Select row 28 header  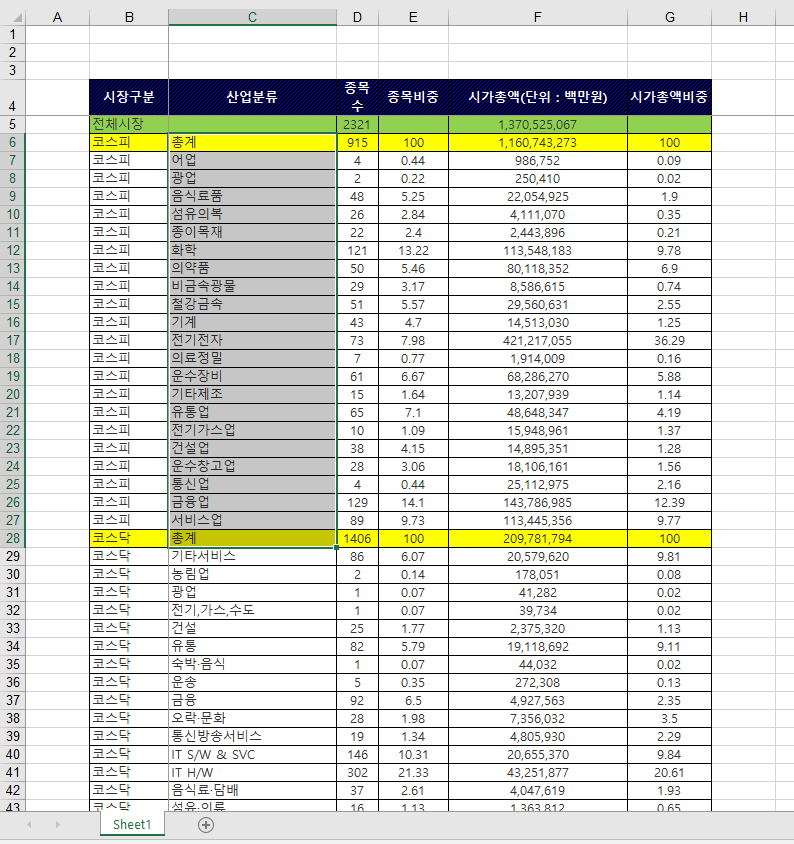click(12, 538)
